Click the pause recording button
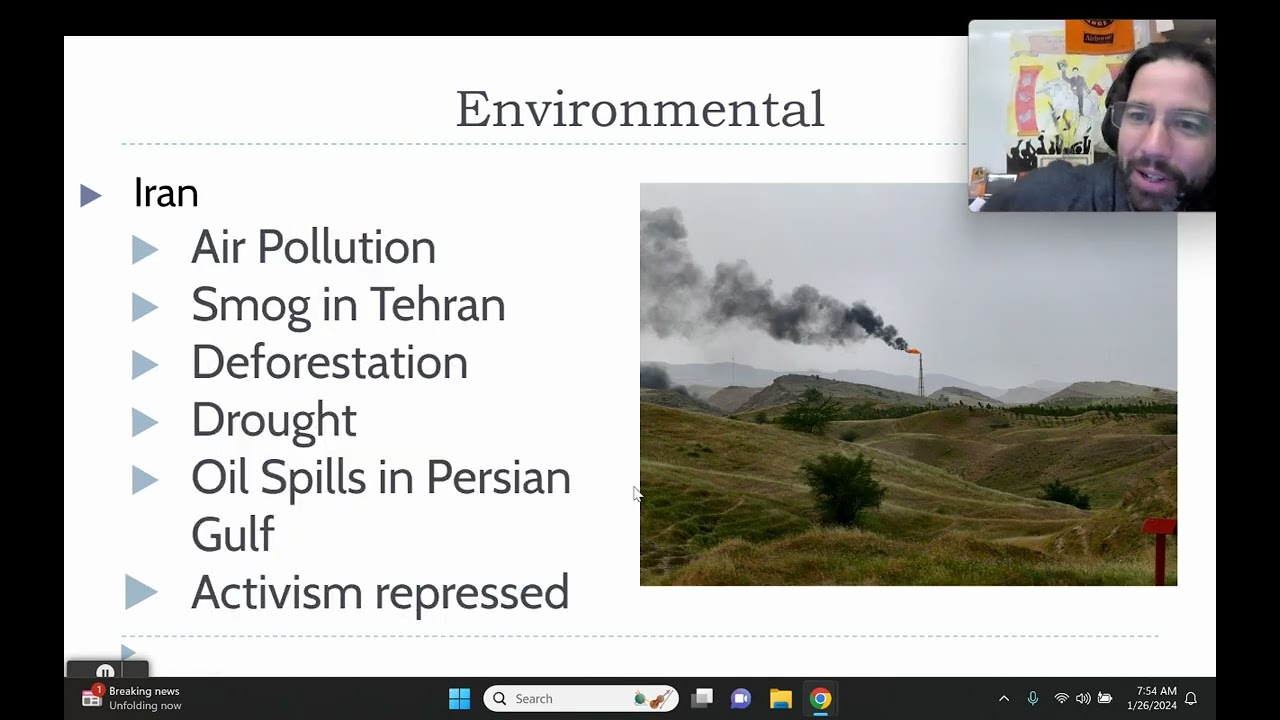The image size is (1280, 720). 105,672
